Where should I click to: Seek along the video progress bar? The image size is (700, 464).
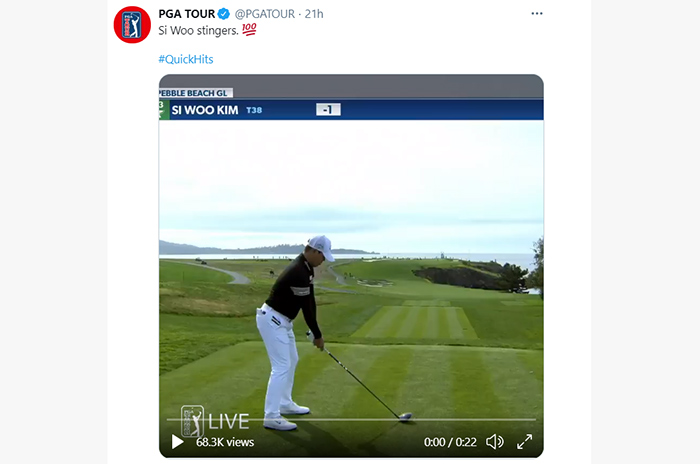[x=351, y=420]
